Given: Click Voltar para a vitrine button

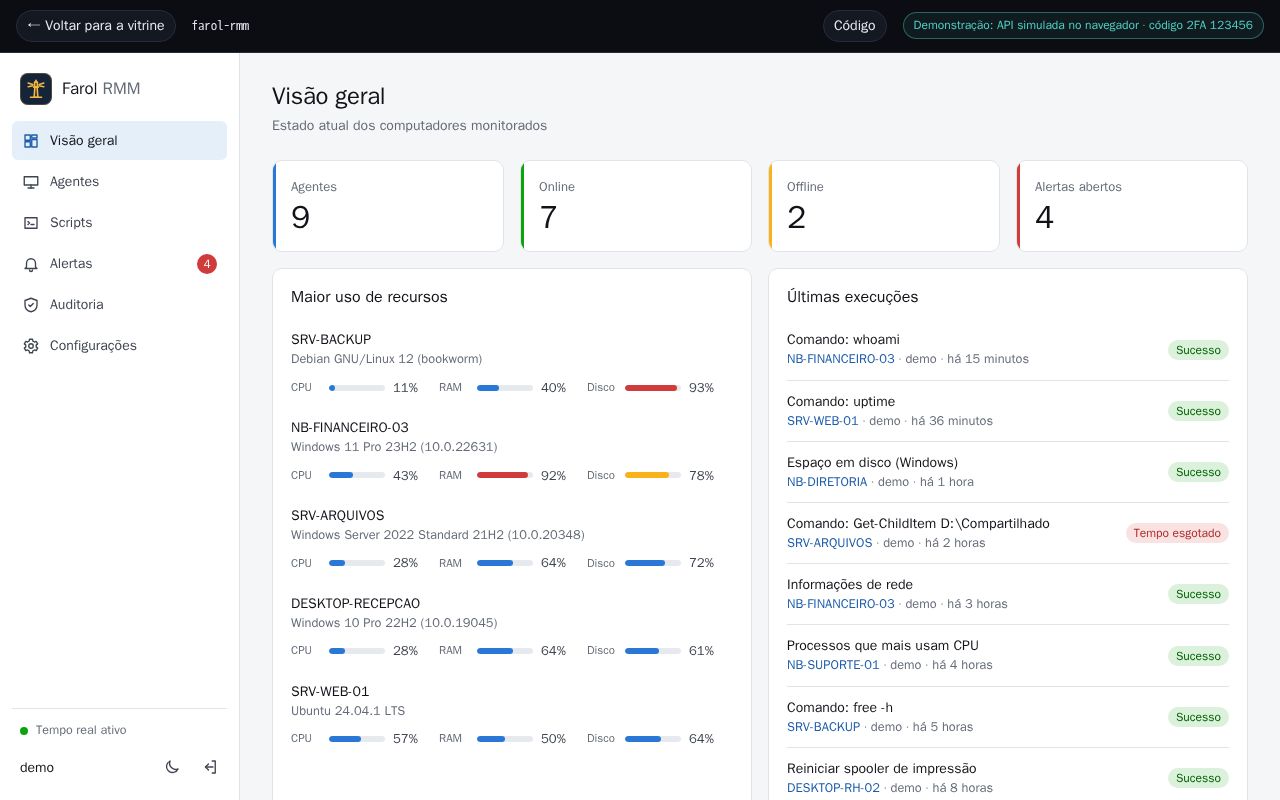Looking at the screenshot, I should 96,26.
